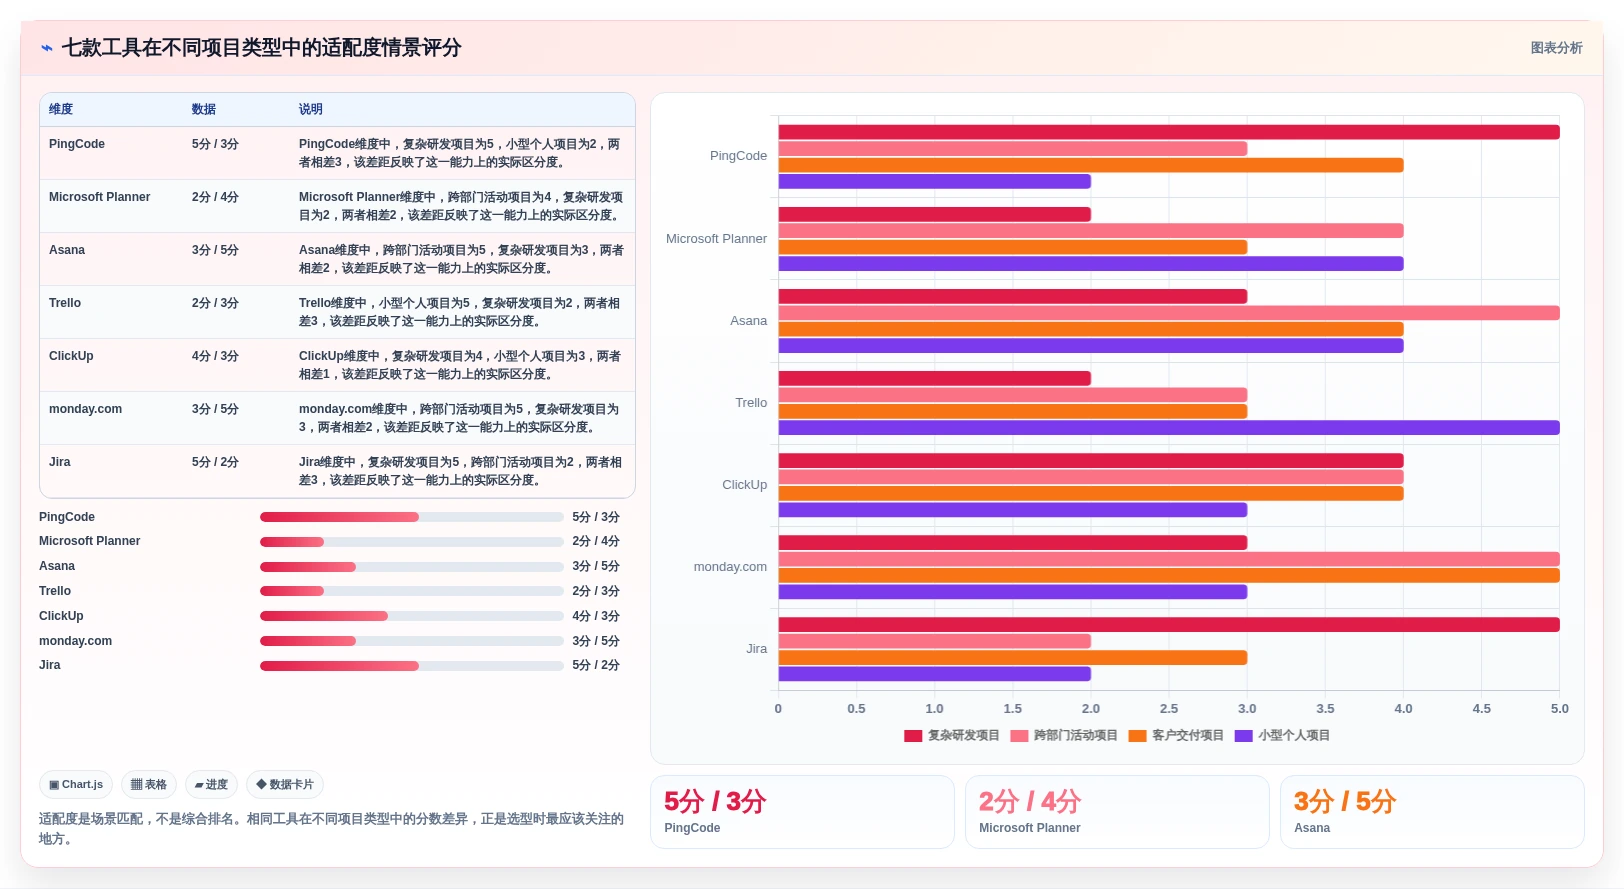The width and height of the screenshot is (1624, 889).
Task: Click the 数据卡片 tag chip
Action: point(285,785)
